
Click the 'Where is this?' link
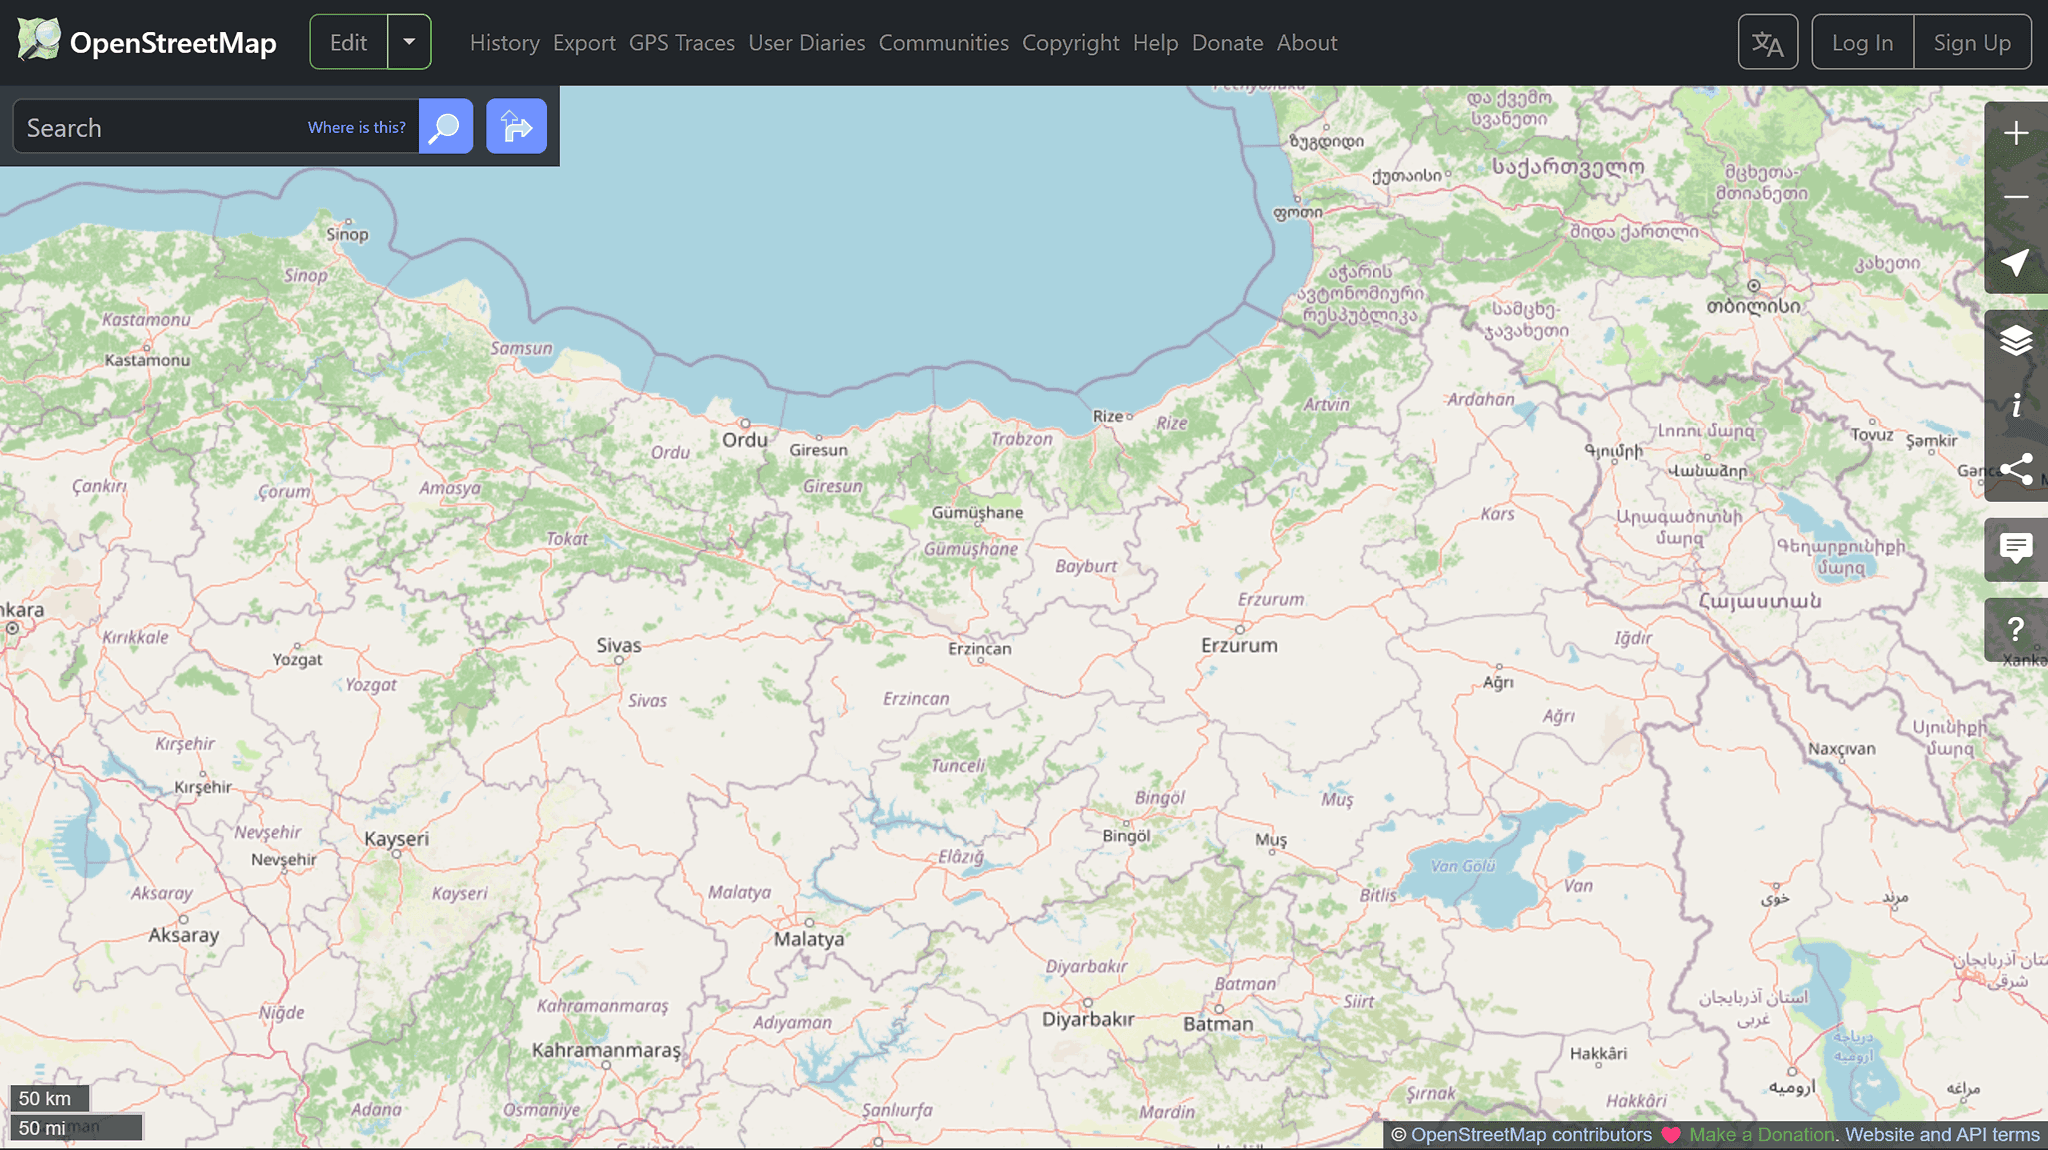pos(356,127)
